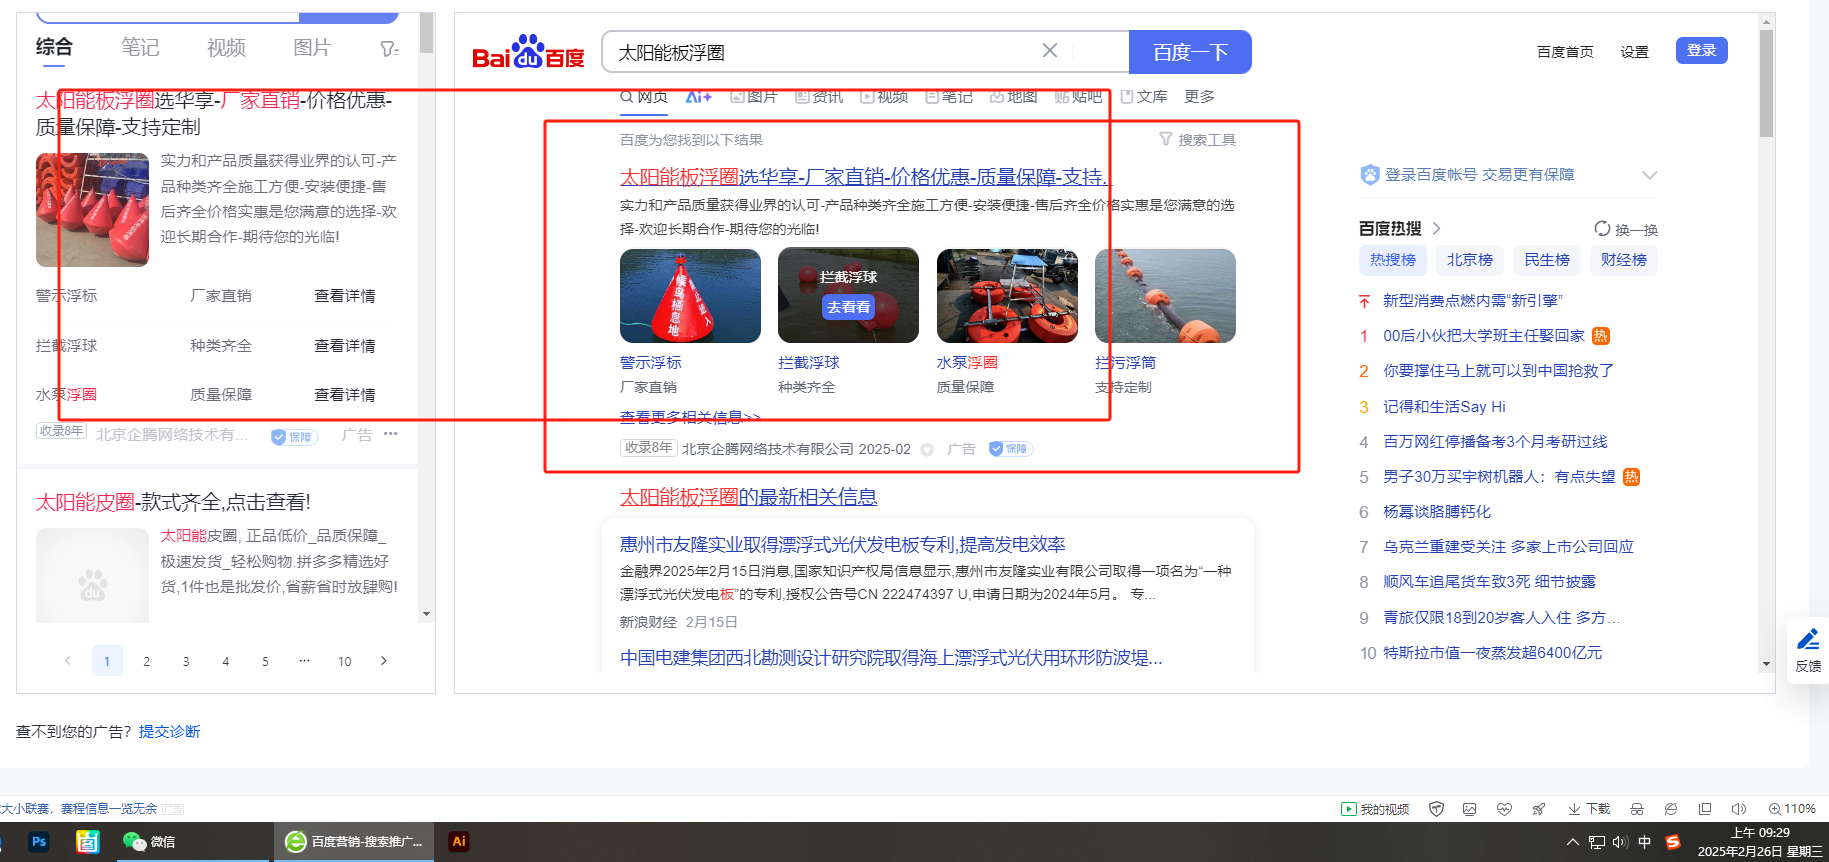Open the 文库 search category

click(1144, 97)
